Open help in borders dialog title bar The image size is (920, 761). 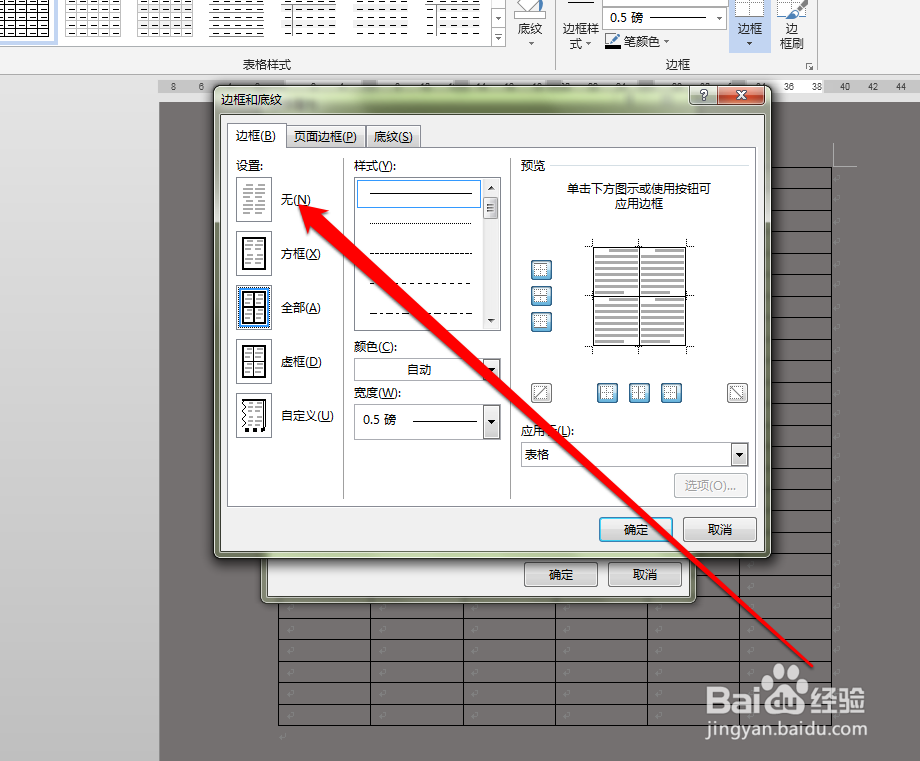703,95
